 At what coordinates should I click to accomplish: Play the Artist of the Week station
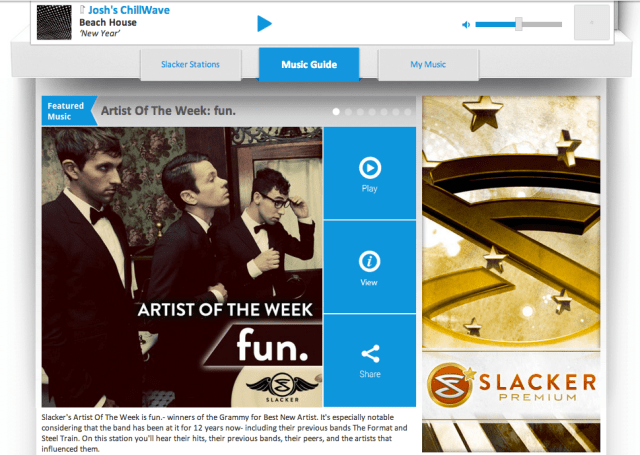(x=370, y=173)
